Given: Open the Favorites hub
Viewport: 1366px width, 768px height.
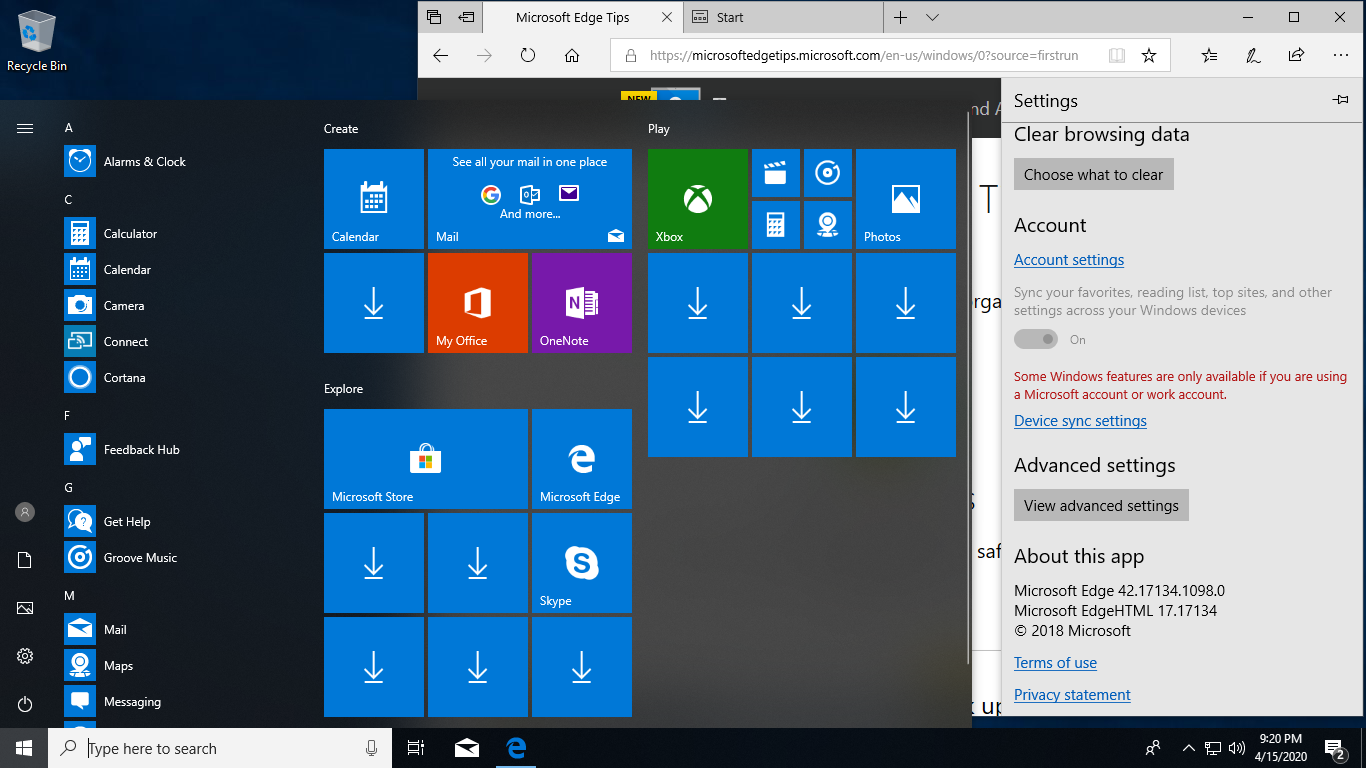Looking at the screenshot, I should tap(1209, 56).
